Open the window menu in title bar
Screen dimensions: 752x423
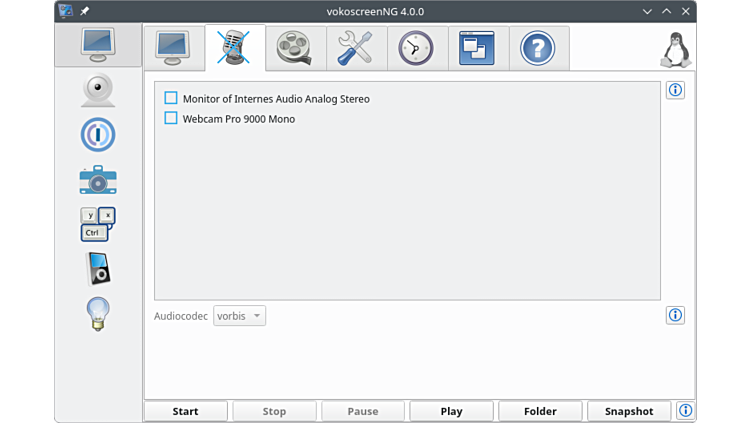(66, 11)
